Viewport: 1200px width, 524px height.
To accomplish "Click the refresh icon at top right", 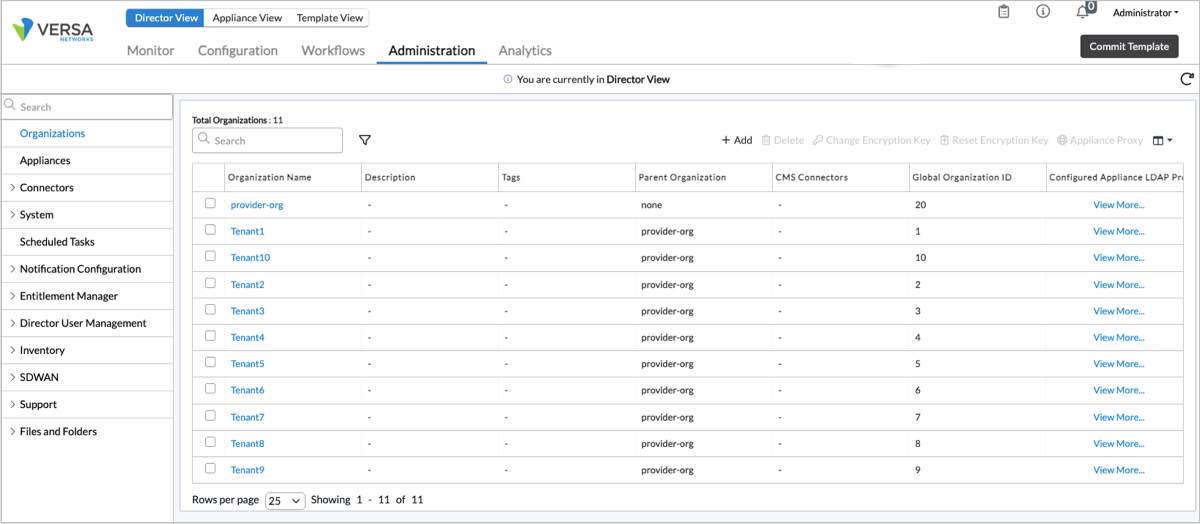I will [x=1187, y=79].
